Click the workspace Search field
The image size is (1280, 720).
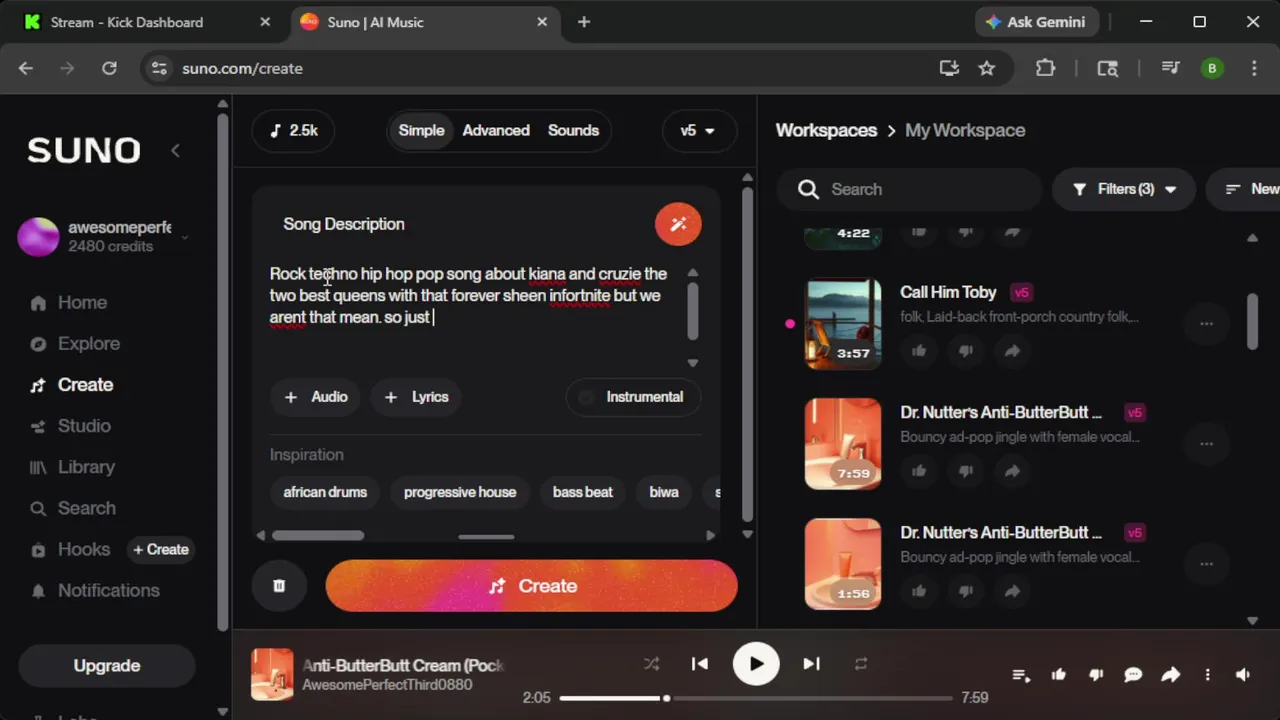[910, 189]
